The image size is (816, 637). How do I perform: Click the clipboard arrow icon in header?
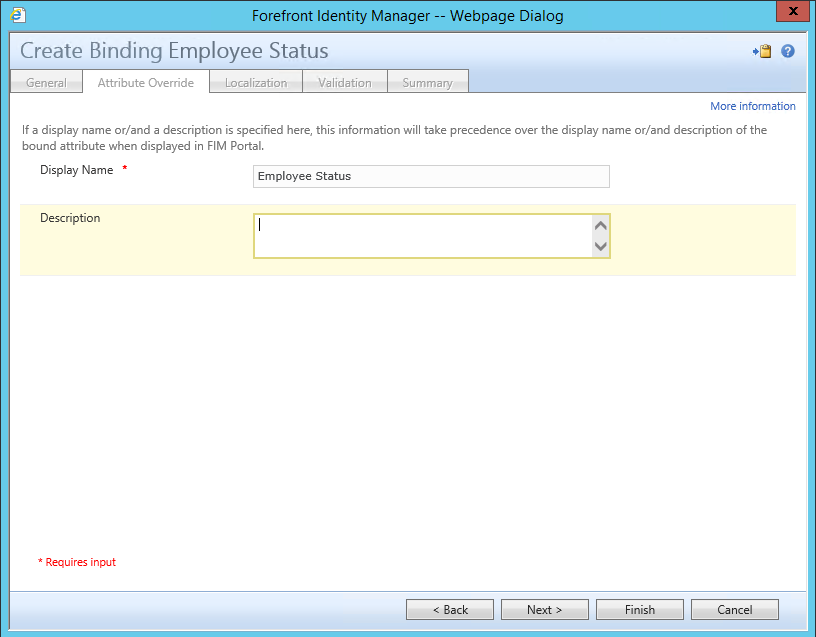762,51
